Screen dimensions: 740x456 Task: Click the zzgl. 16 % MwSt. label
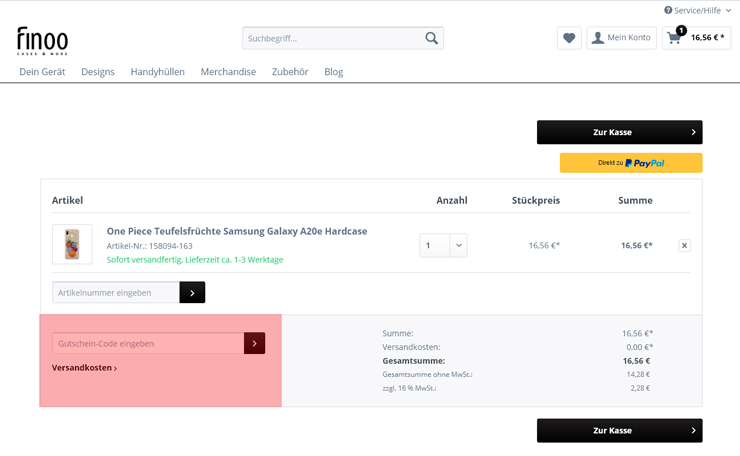409,388
